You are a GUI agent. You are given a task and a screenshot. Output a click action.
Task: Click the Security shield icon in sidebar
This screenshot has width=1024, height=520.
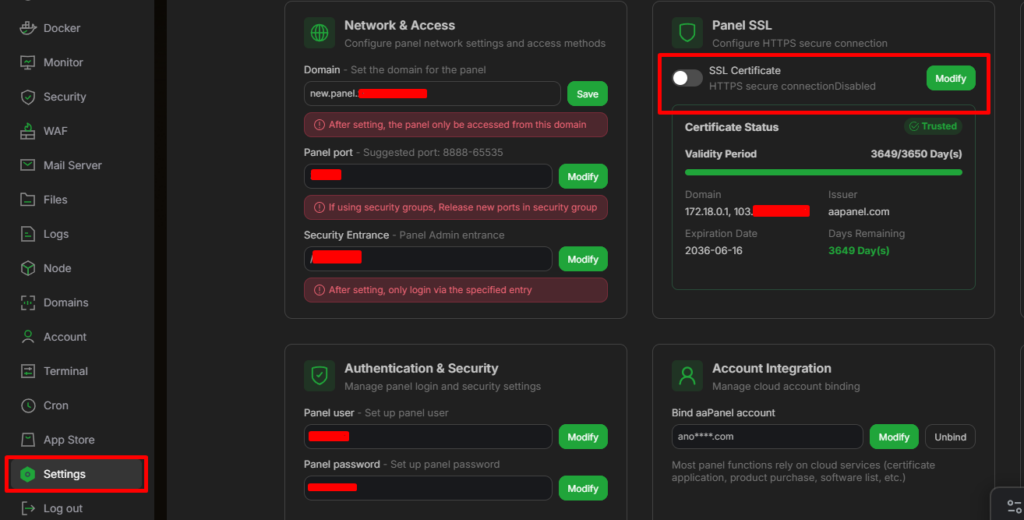click(27, 97)
